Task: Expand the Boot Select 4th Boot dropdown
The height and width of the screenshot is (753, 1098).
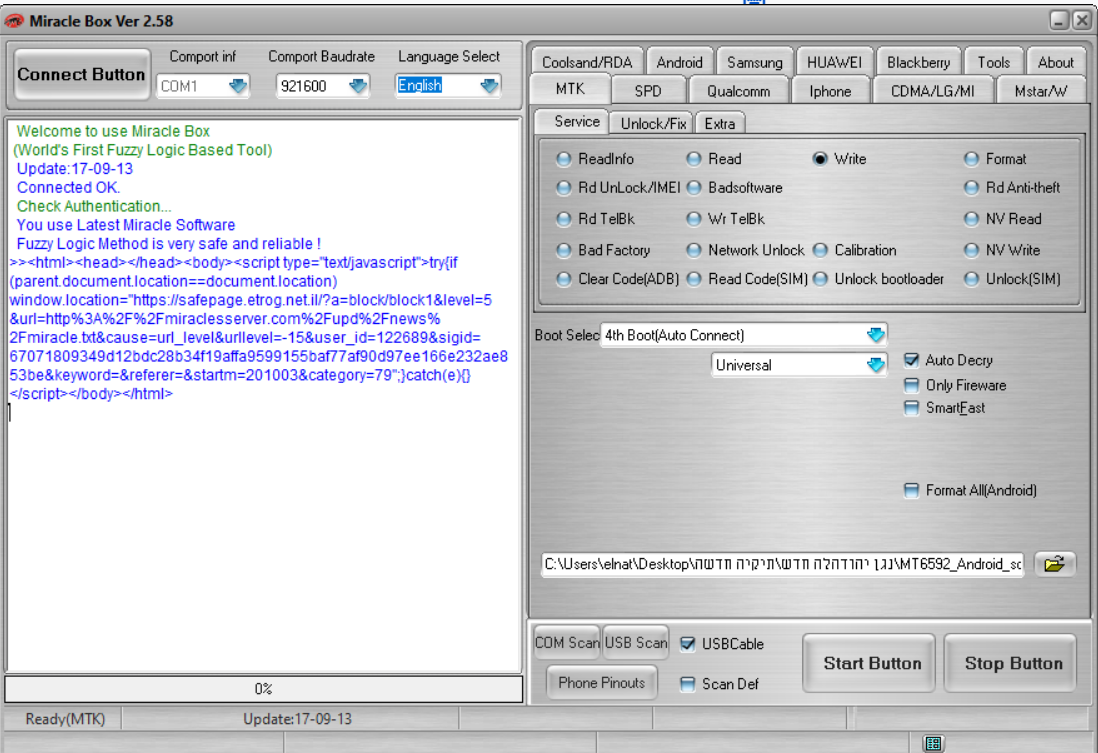Action: [875, 335]
